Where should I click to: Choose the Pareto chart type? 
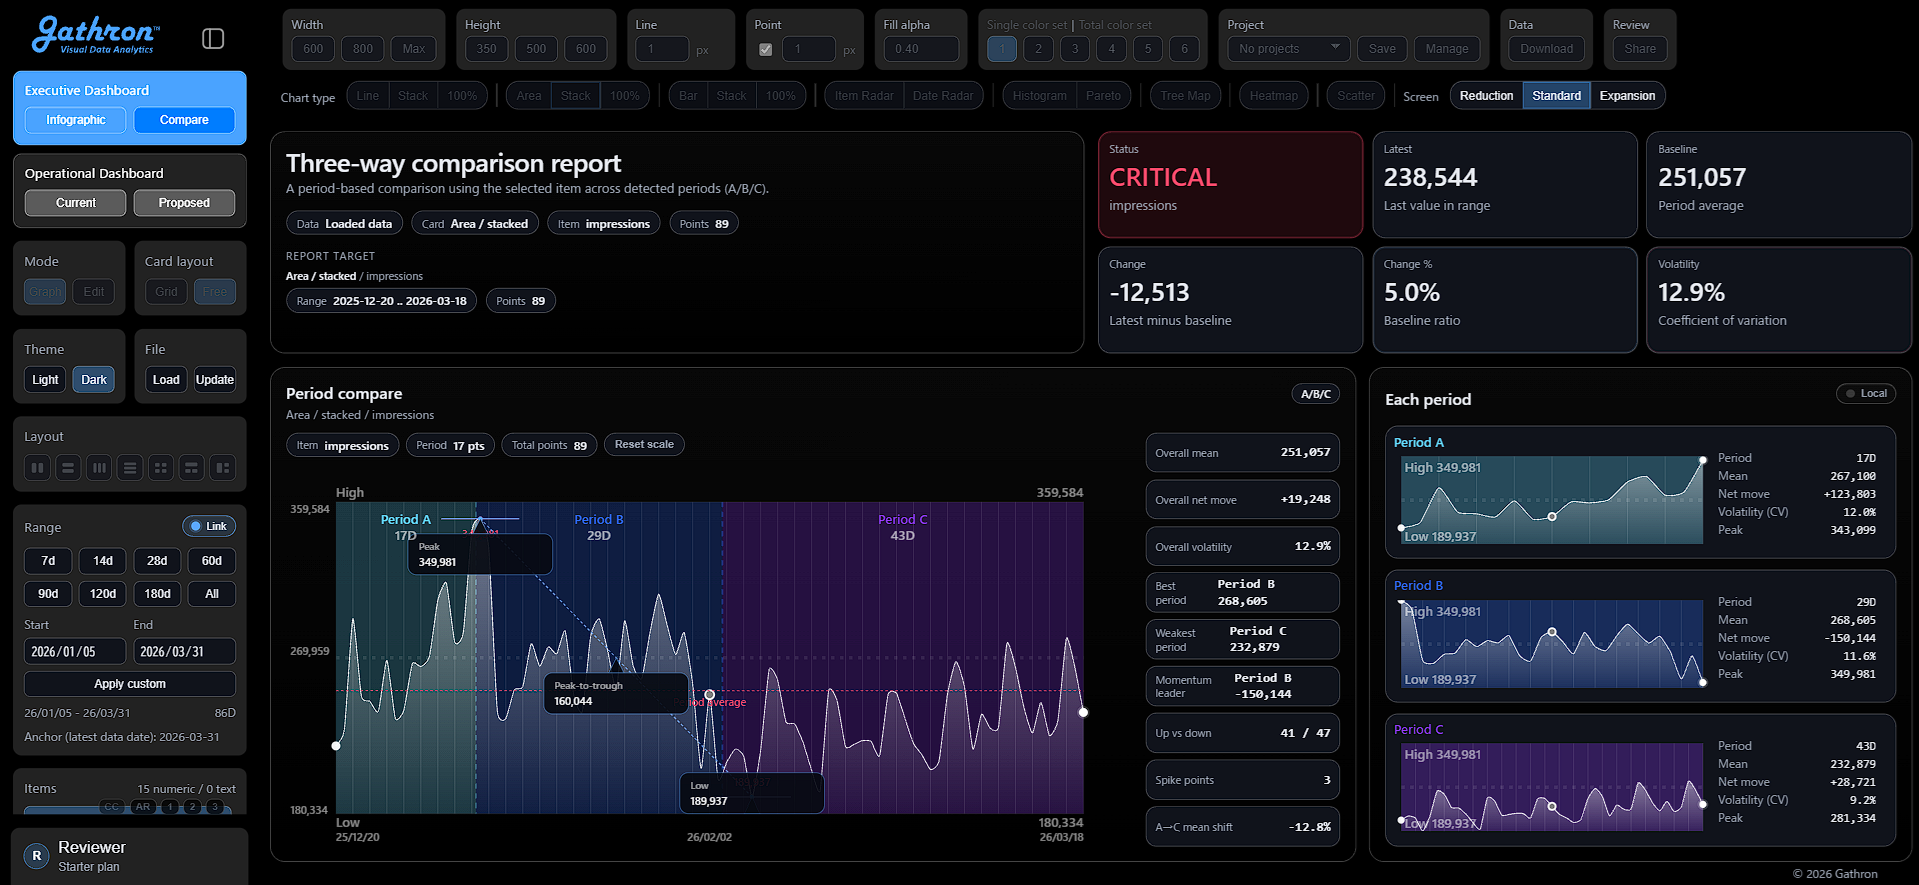coord(1103,96)
